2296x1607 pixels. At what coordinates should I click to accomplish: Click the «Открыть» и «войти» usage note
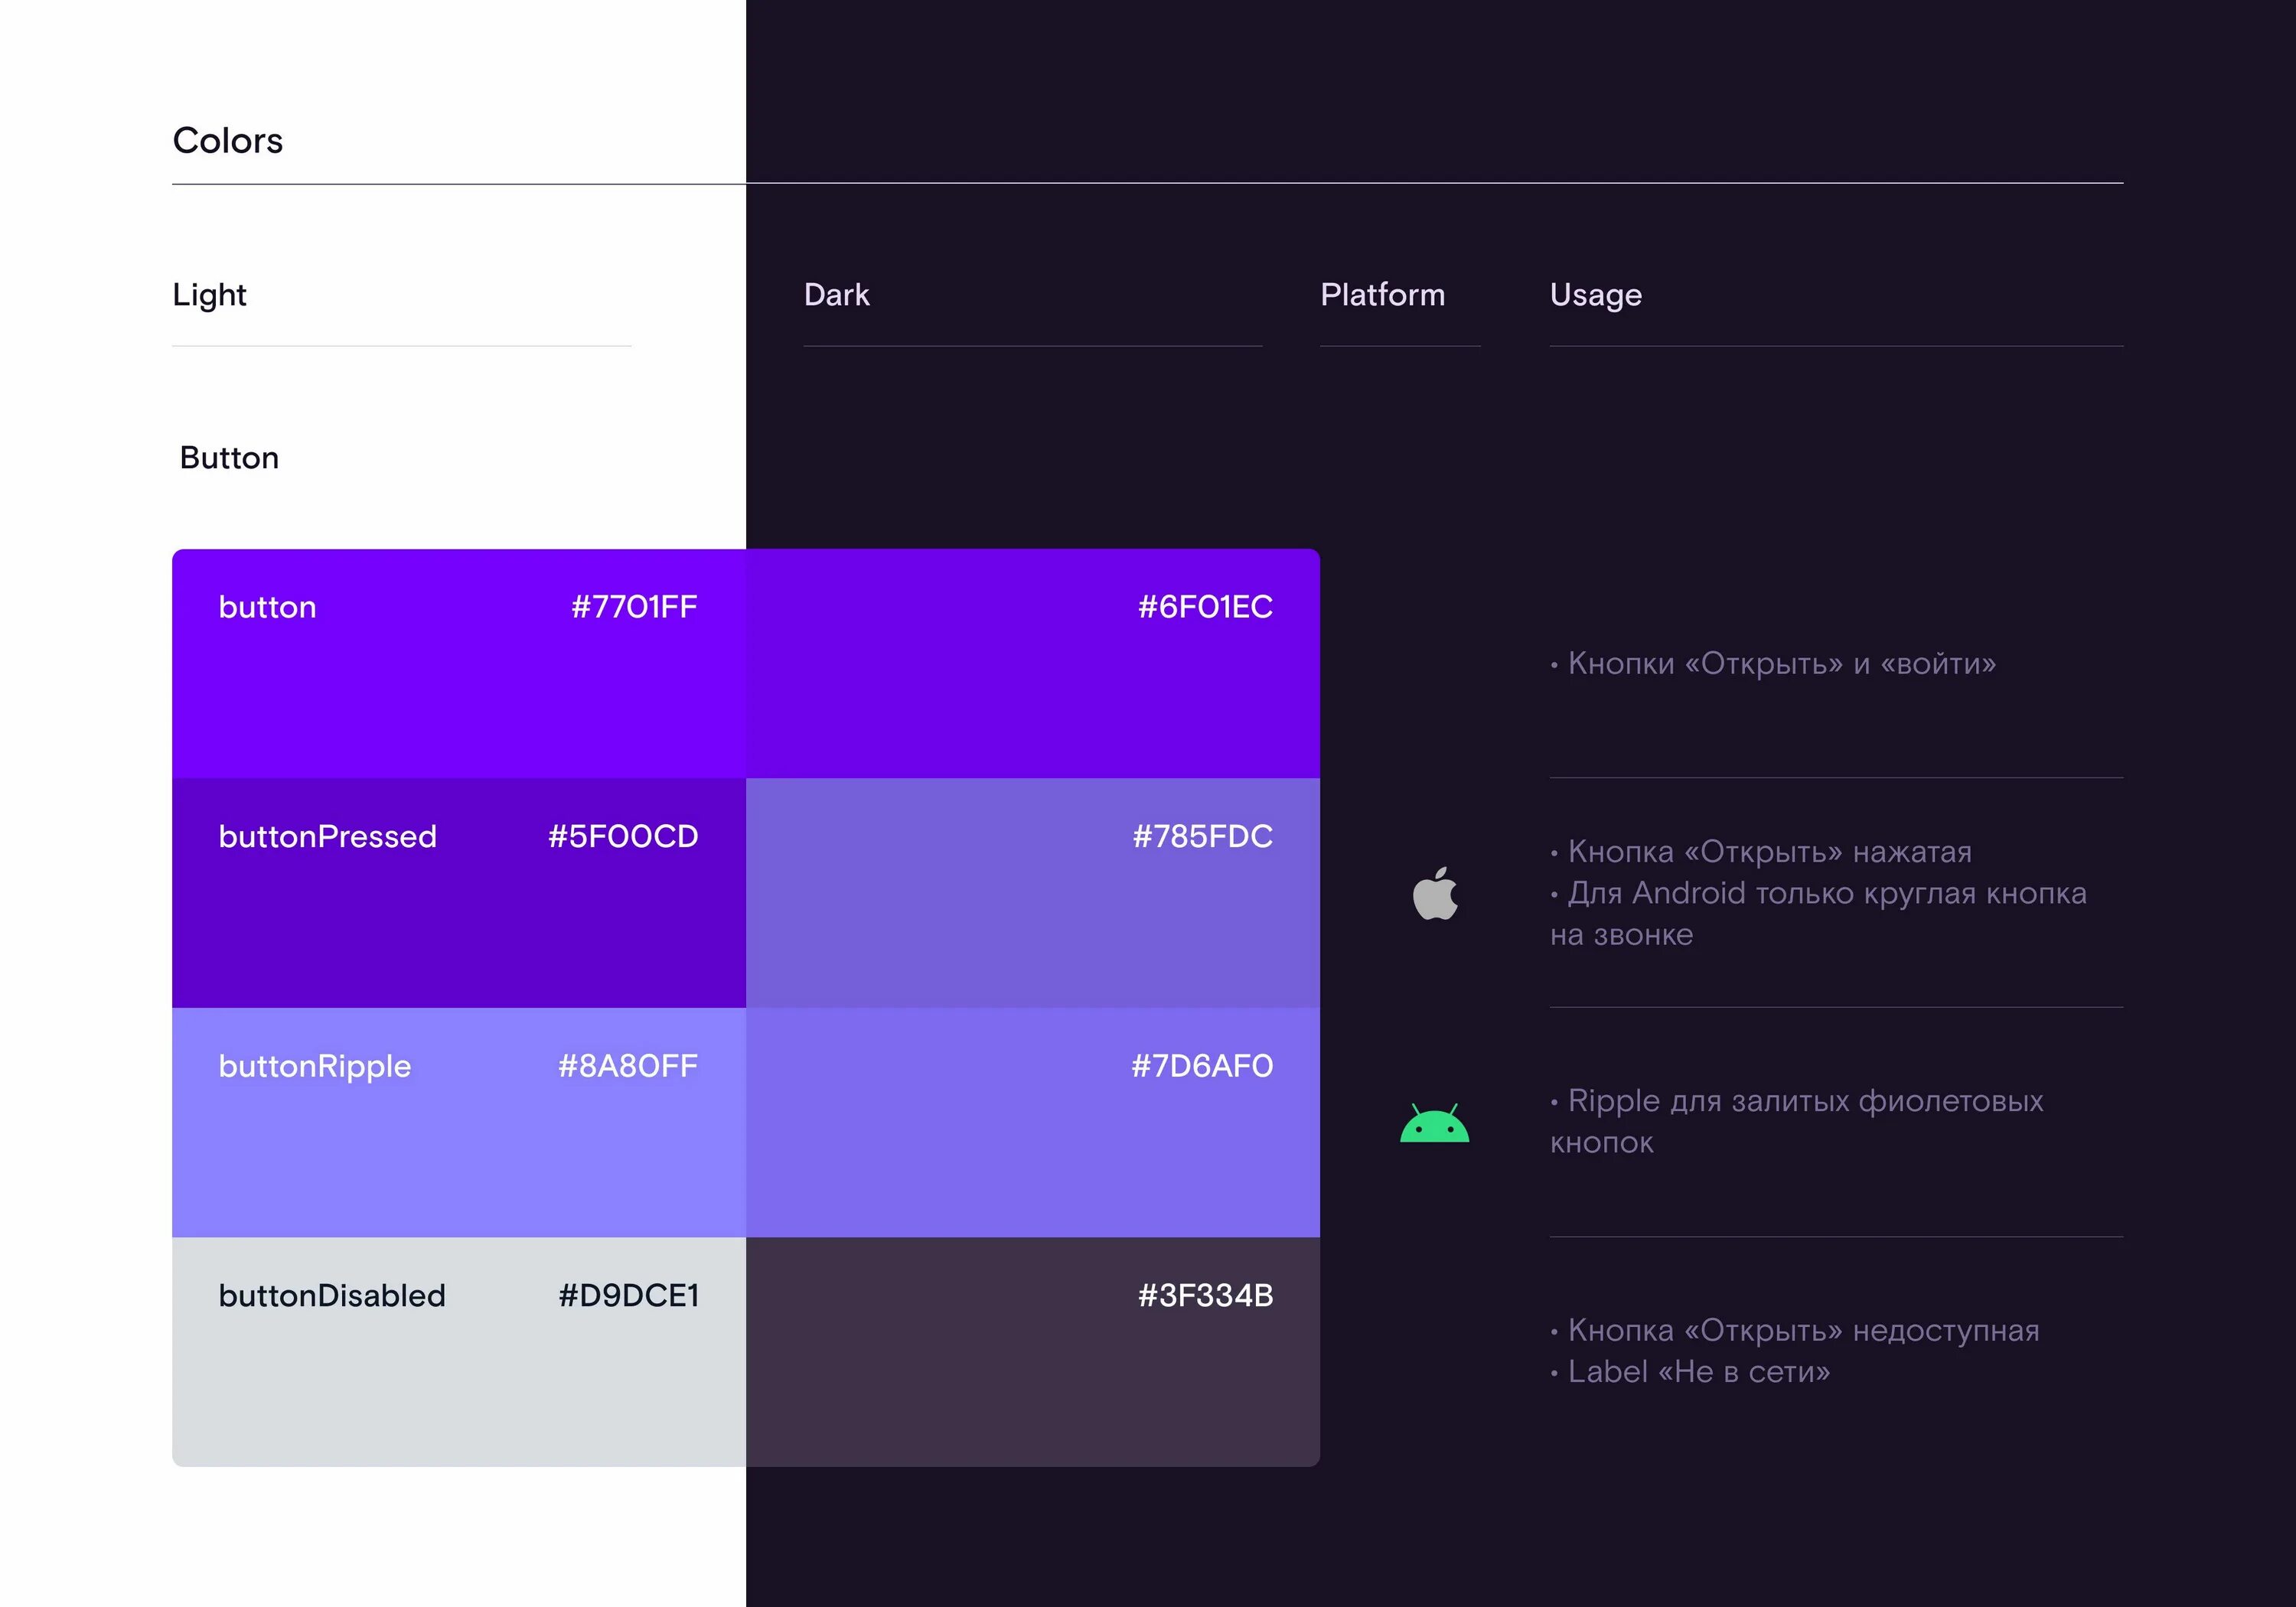coord(1780,664)
